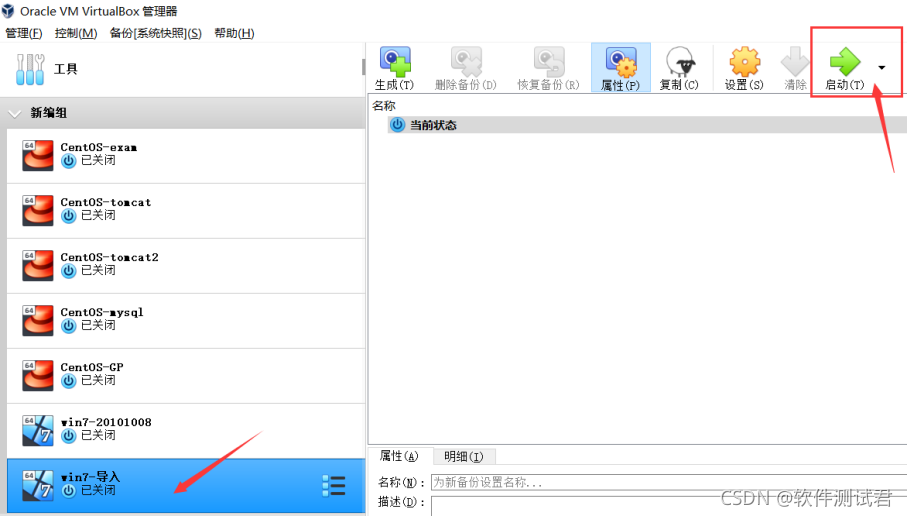Open the 帮助(H) menu
Viewport: 908px width, 516px height.
point(234,33)
